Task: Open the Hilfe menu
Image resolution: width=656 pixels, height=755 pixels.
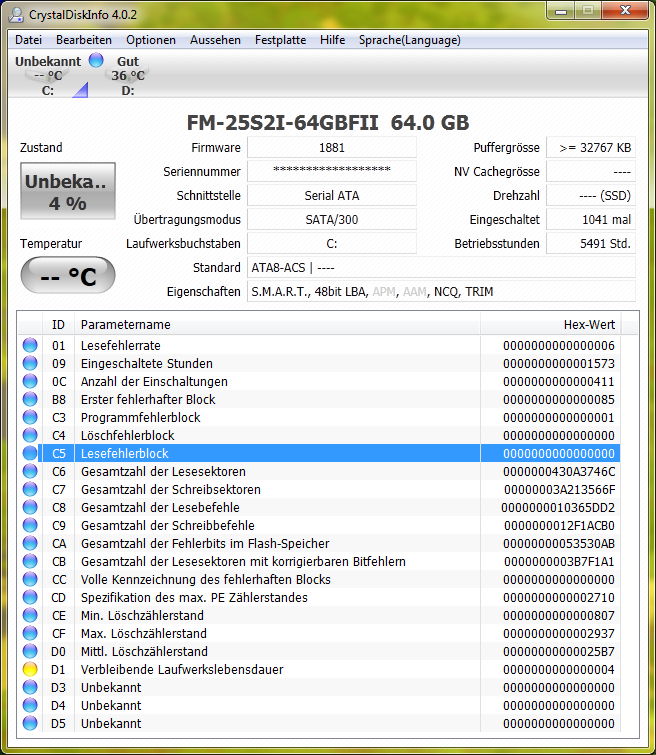Action: [332, 40]
